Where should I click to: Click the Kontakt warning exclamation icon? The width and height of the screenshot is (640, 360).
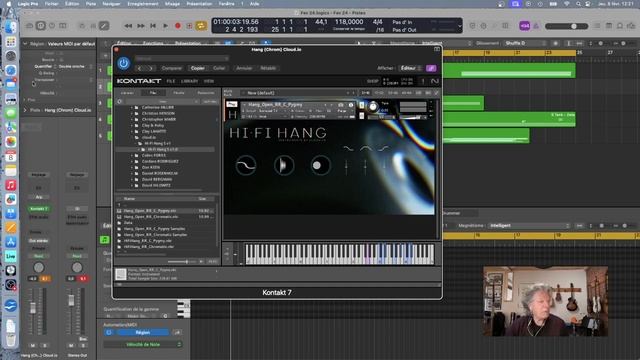point(423,81)
